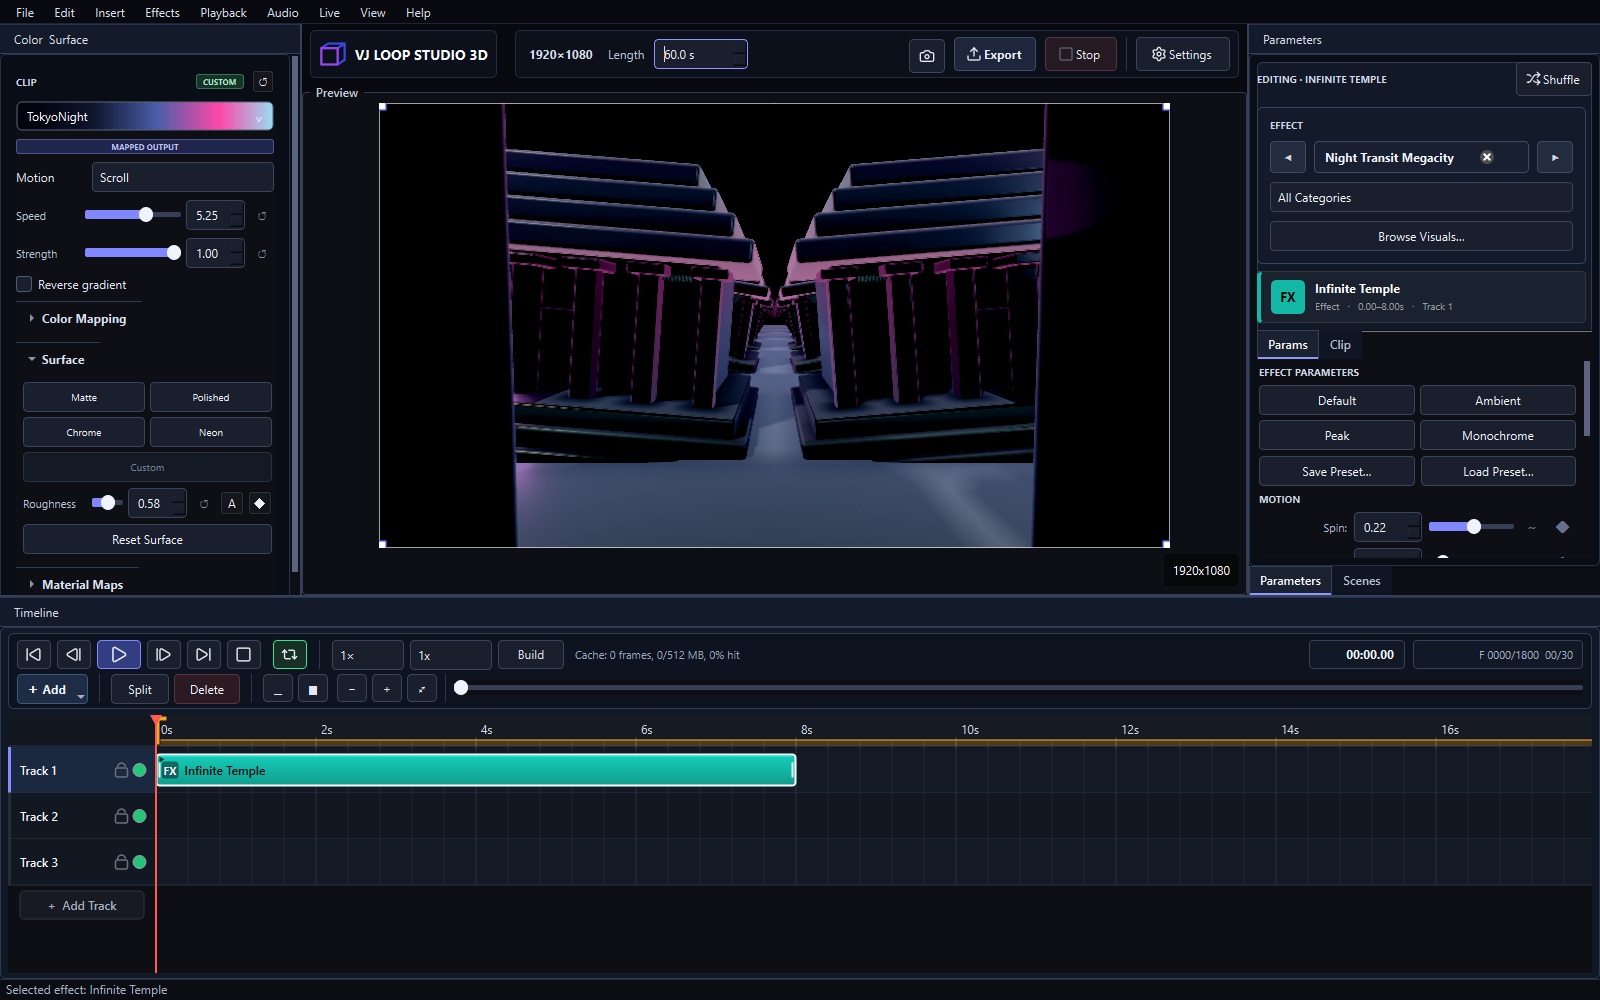Toggle the Stop checkbox button
The image size is (1600, 1000).
[1080, 54]
